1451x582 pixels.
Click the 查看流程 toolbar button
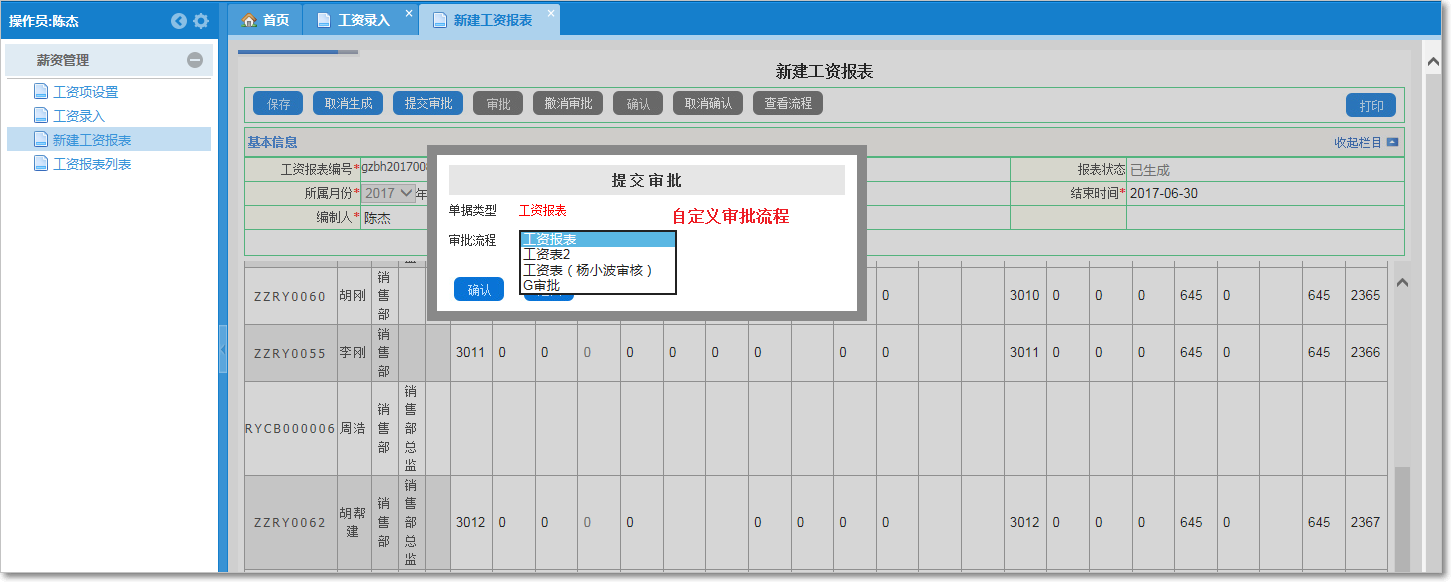[787, 102]
